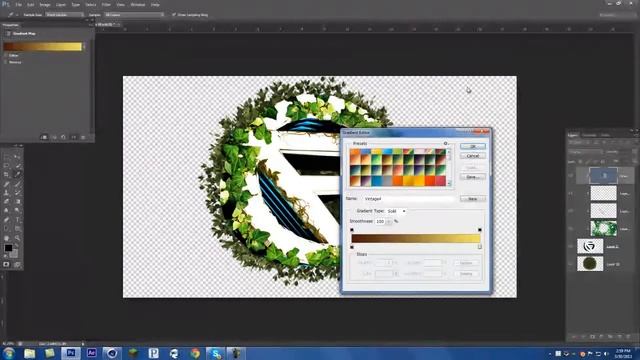This screenshot has height=360, width=640.
Task: Select the Horizontal Type tool
Action: pos(18,220)
